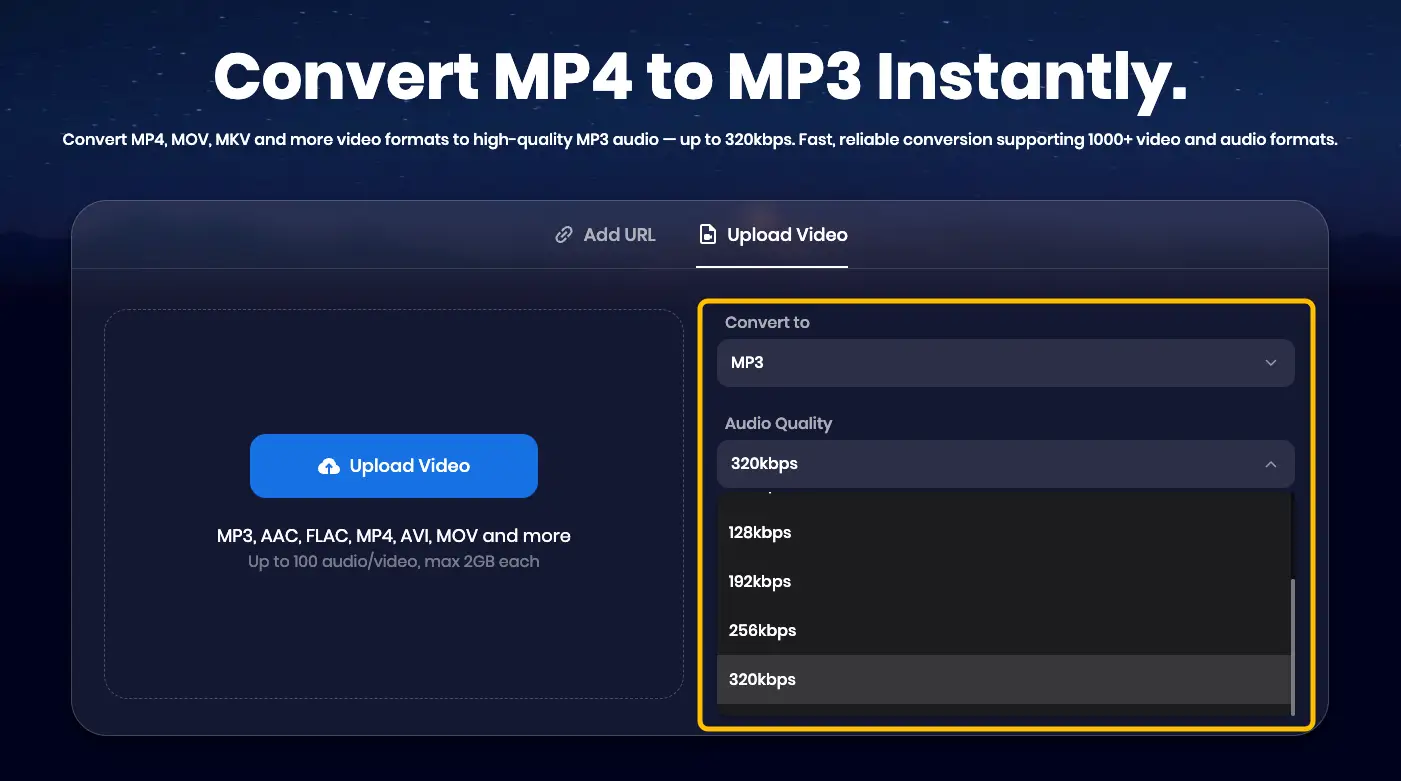Click the blue Upload Video button
The height and width of the screenshot is (781, 1401).
393,465
